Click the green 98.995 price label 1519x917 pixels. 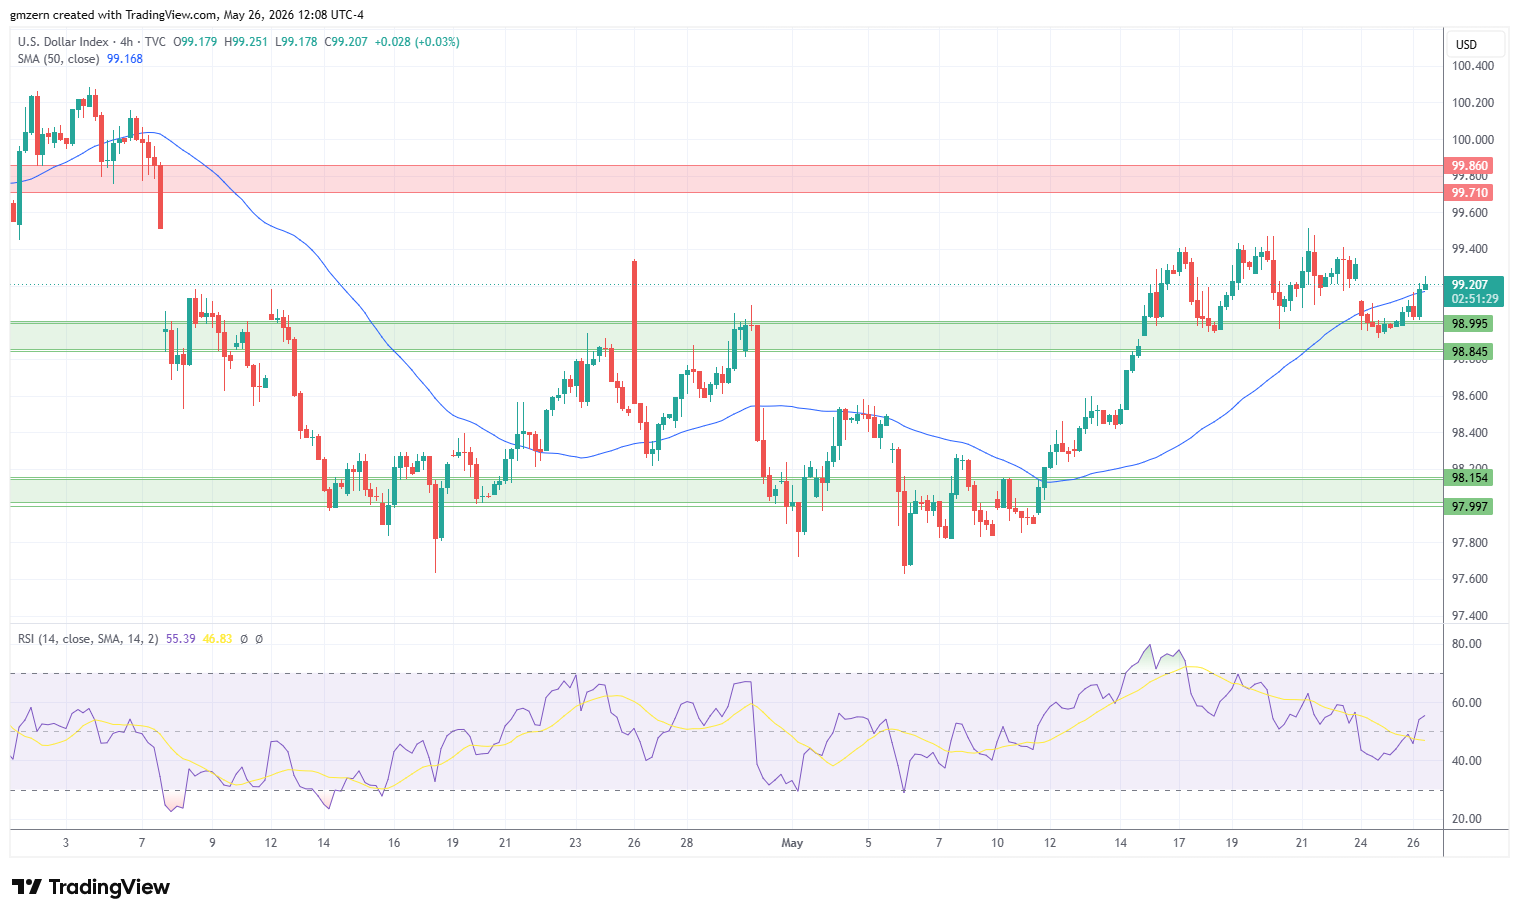tap(1470, 324)
